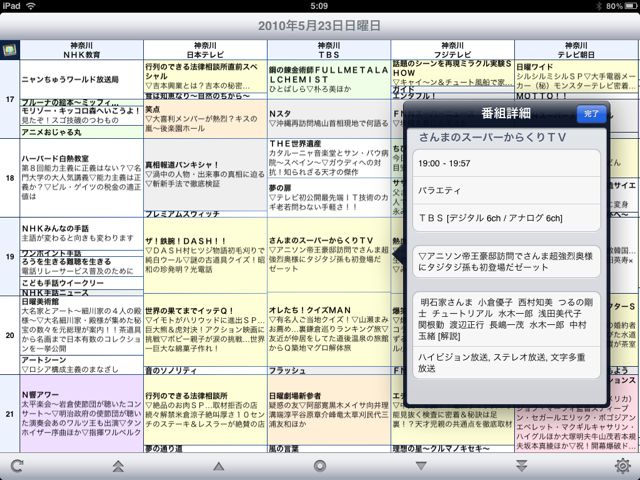Open program ワンポイント手話
This screenshot has height=480, width=640.
tap(82, 253)
